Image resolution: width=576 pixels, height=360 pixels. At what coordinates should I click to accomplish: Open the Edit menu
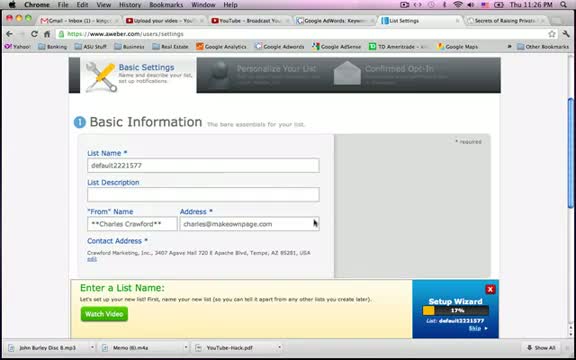pos(82,5)
